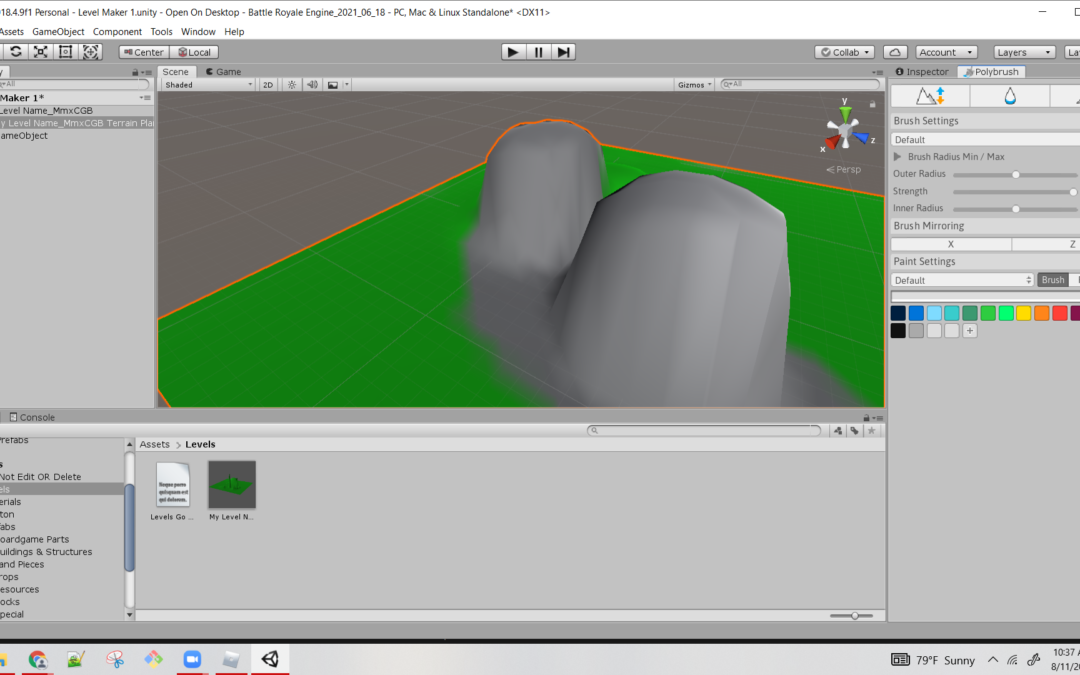Select the Brush paint mode button
The image size is (1080, 675).
[x=1052, y=280]
